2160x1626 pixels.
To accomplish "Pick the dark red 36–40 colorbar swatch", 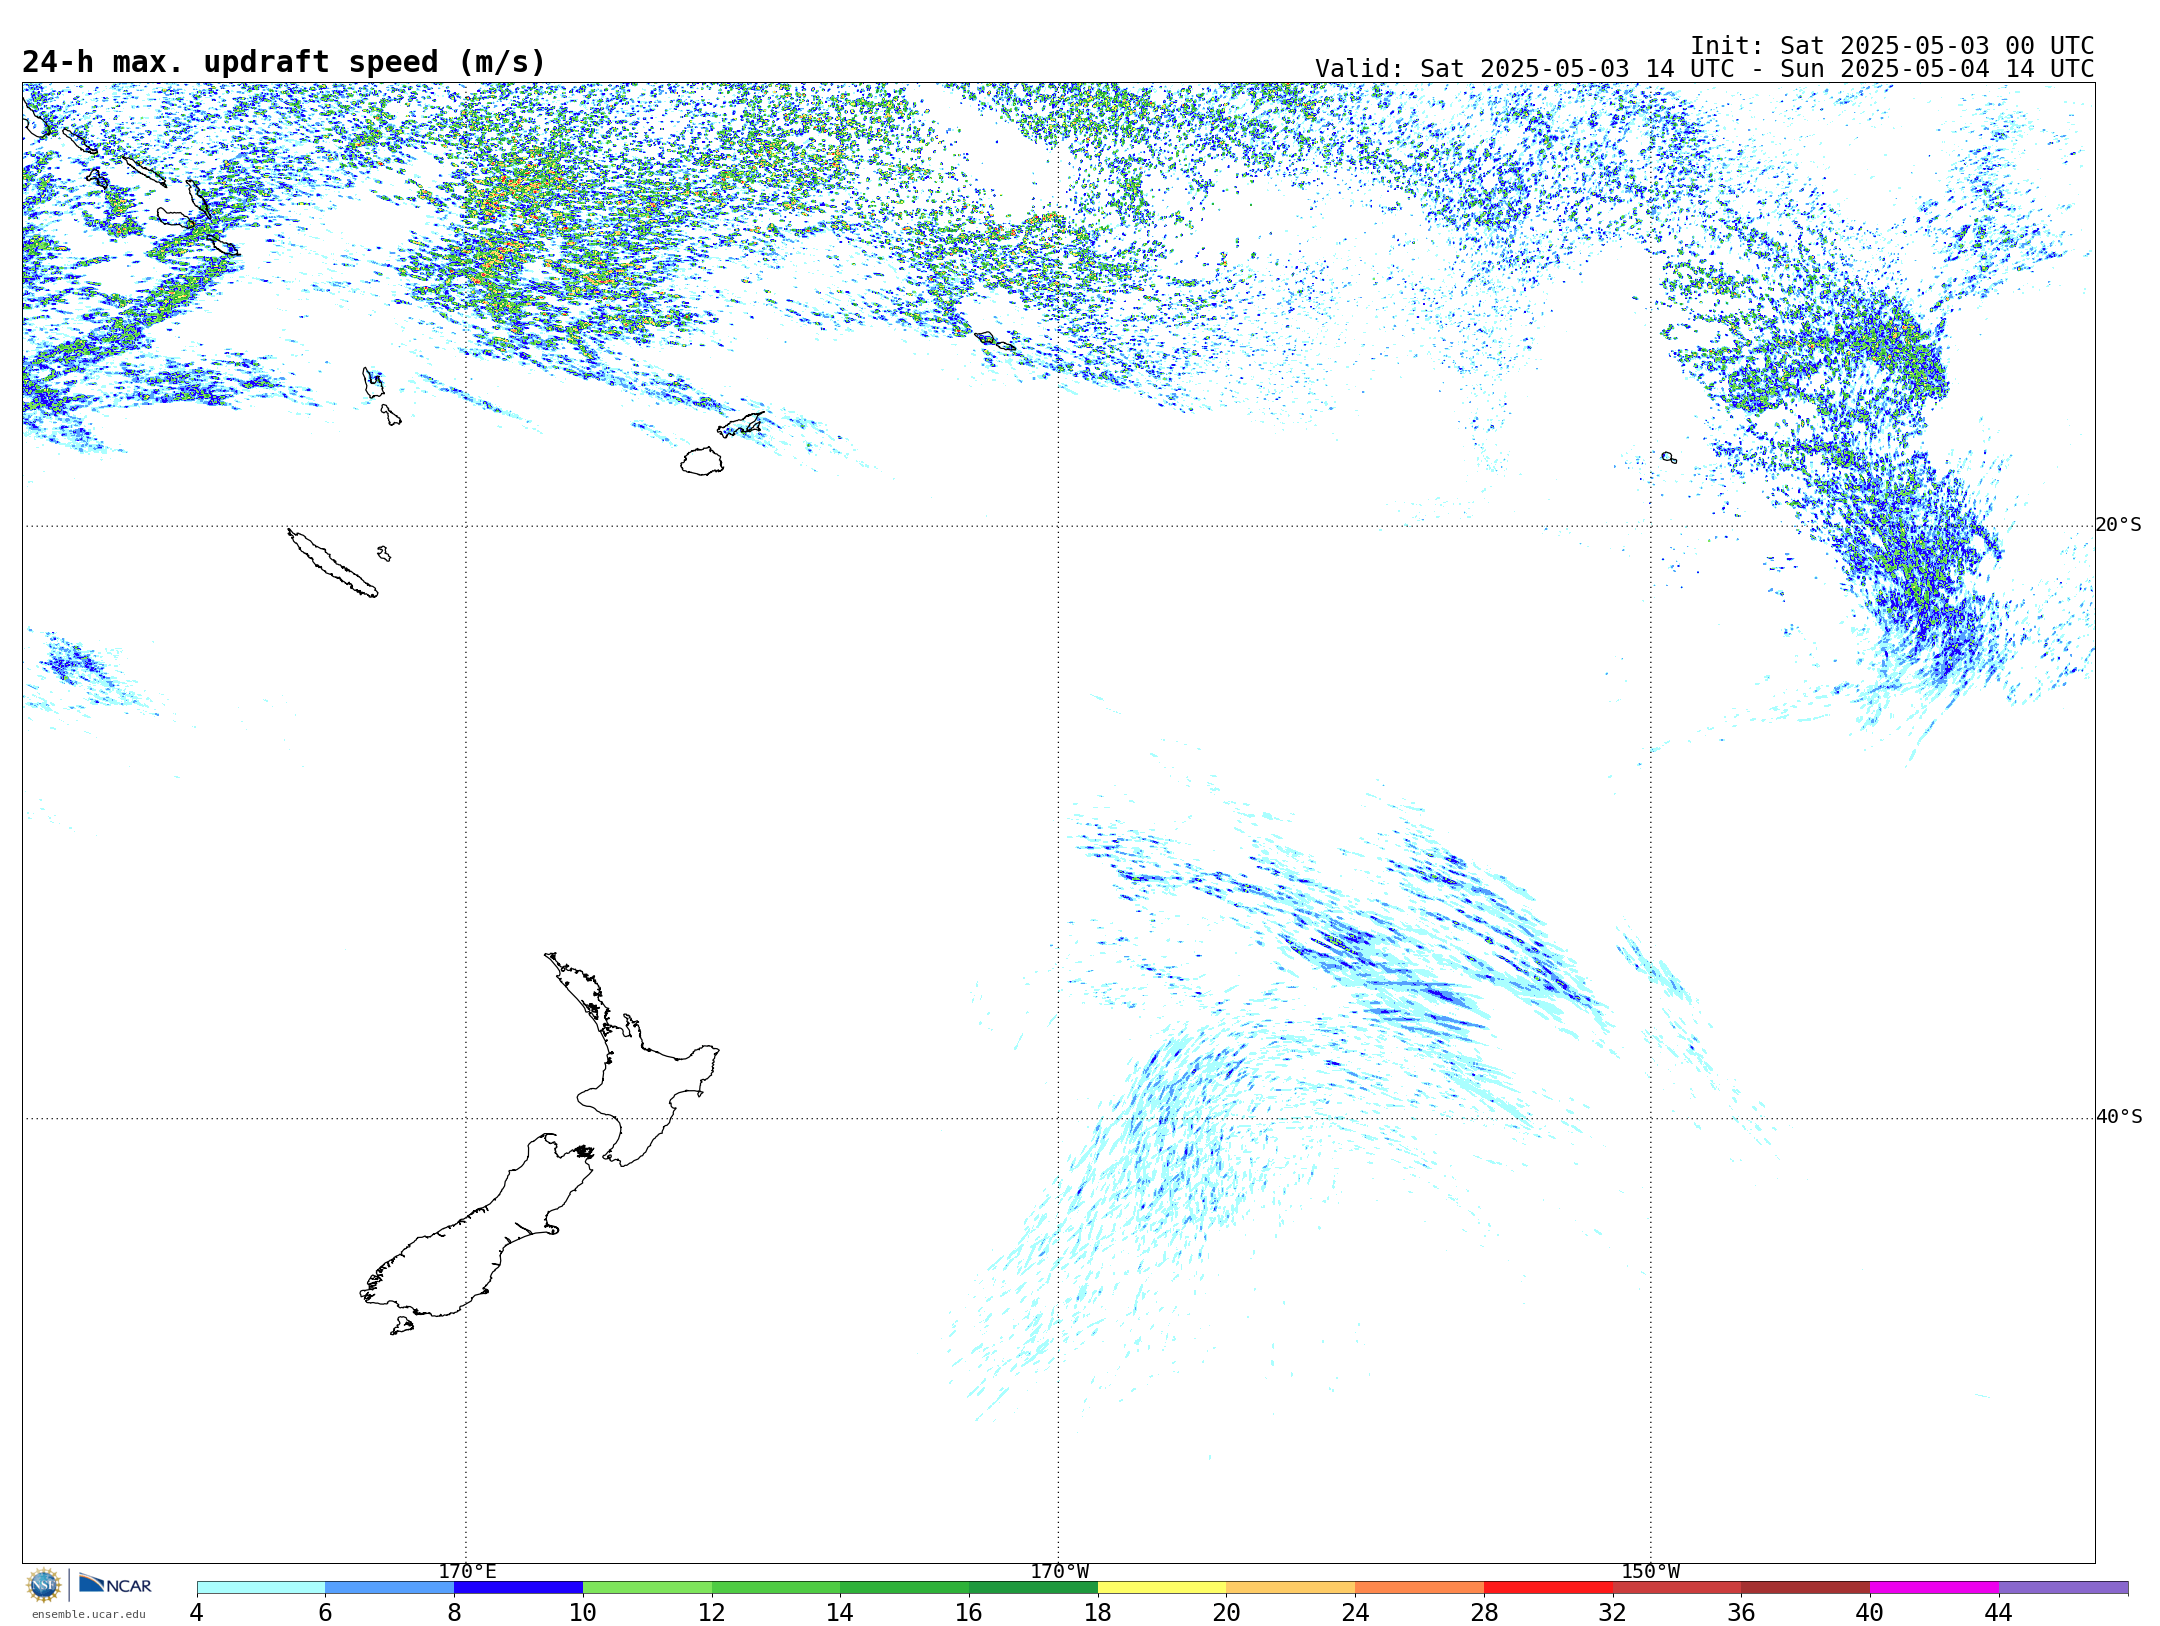I will click(1806, 1587).
